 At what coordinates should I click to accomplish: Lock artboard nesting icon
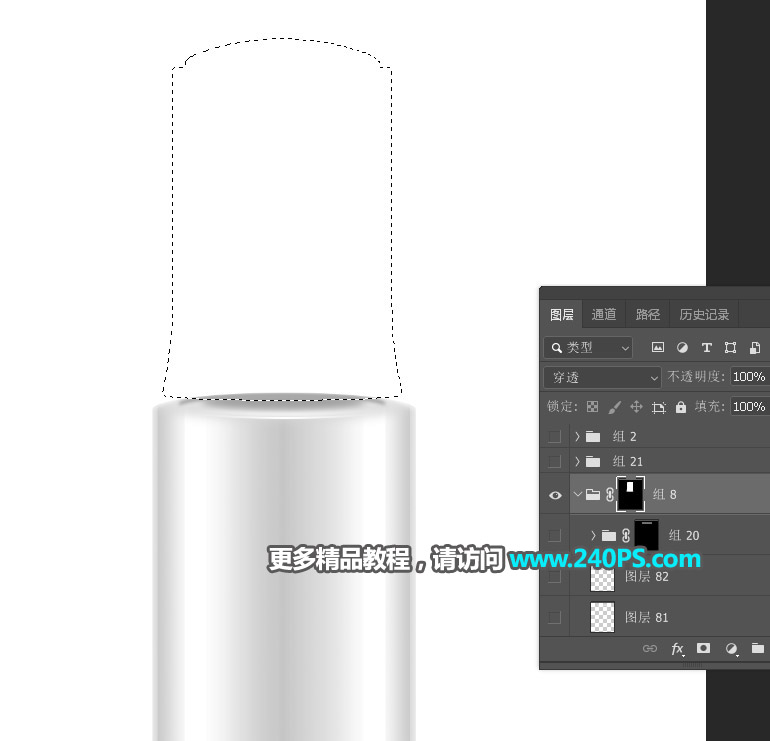659,407
